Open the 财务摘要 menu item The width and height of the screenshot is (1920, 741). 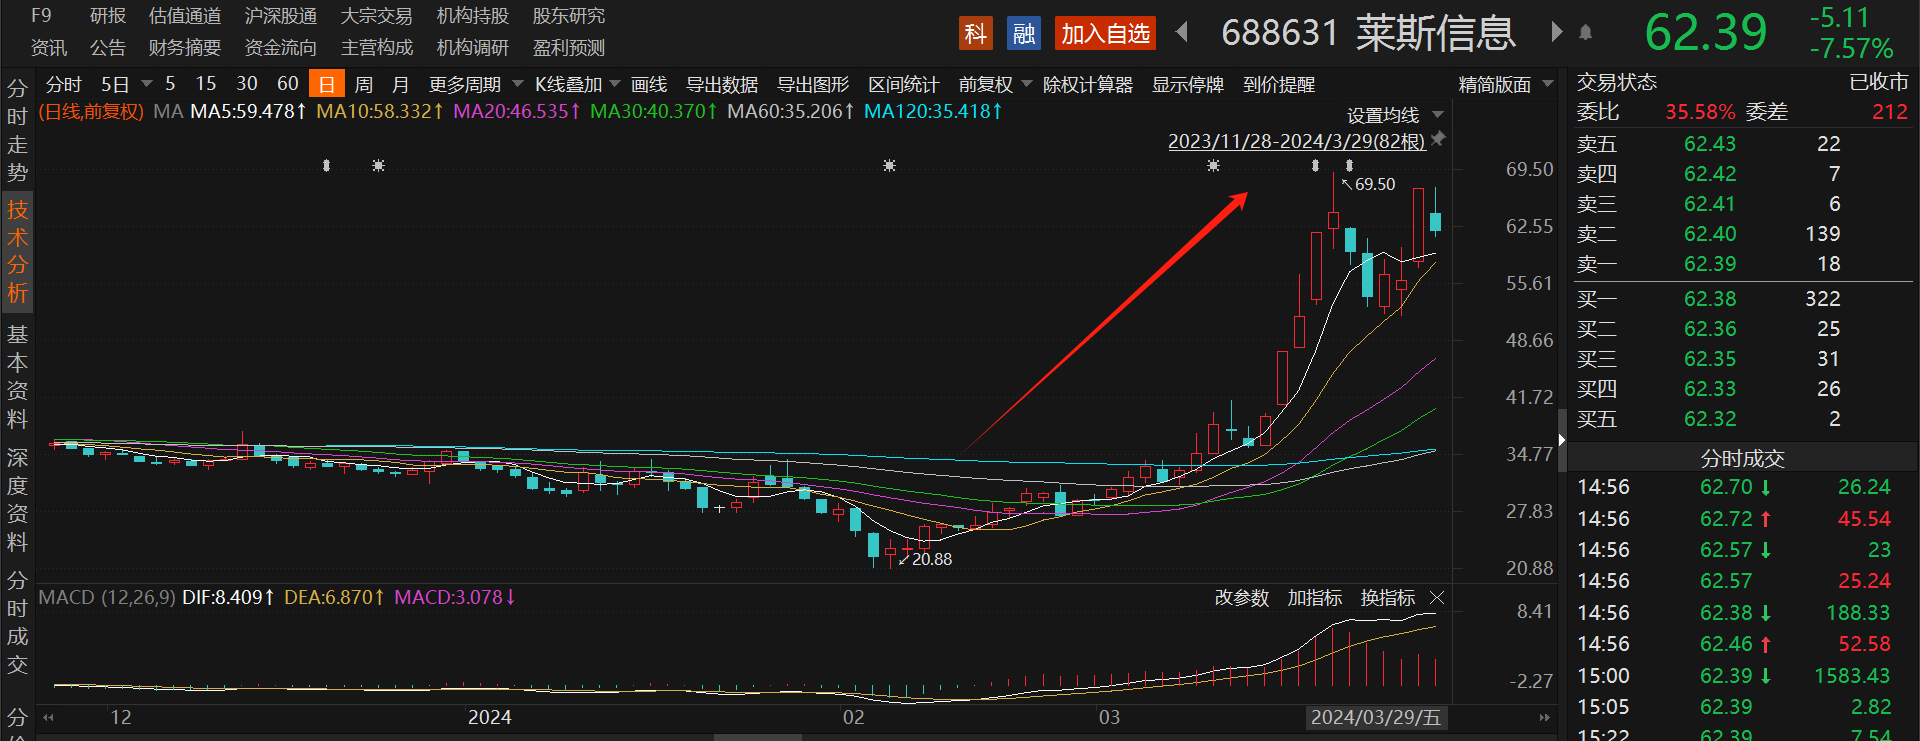coord(184,48)
